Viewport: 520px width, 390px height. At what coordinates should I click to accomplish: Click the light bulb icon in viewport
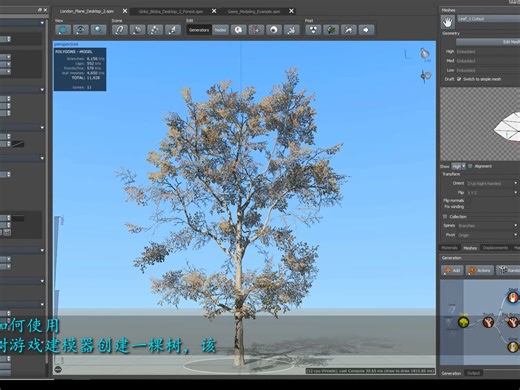pos(425,54)
